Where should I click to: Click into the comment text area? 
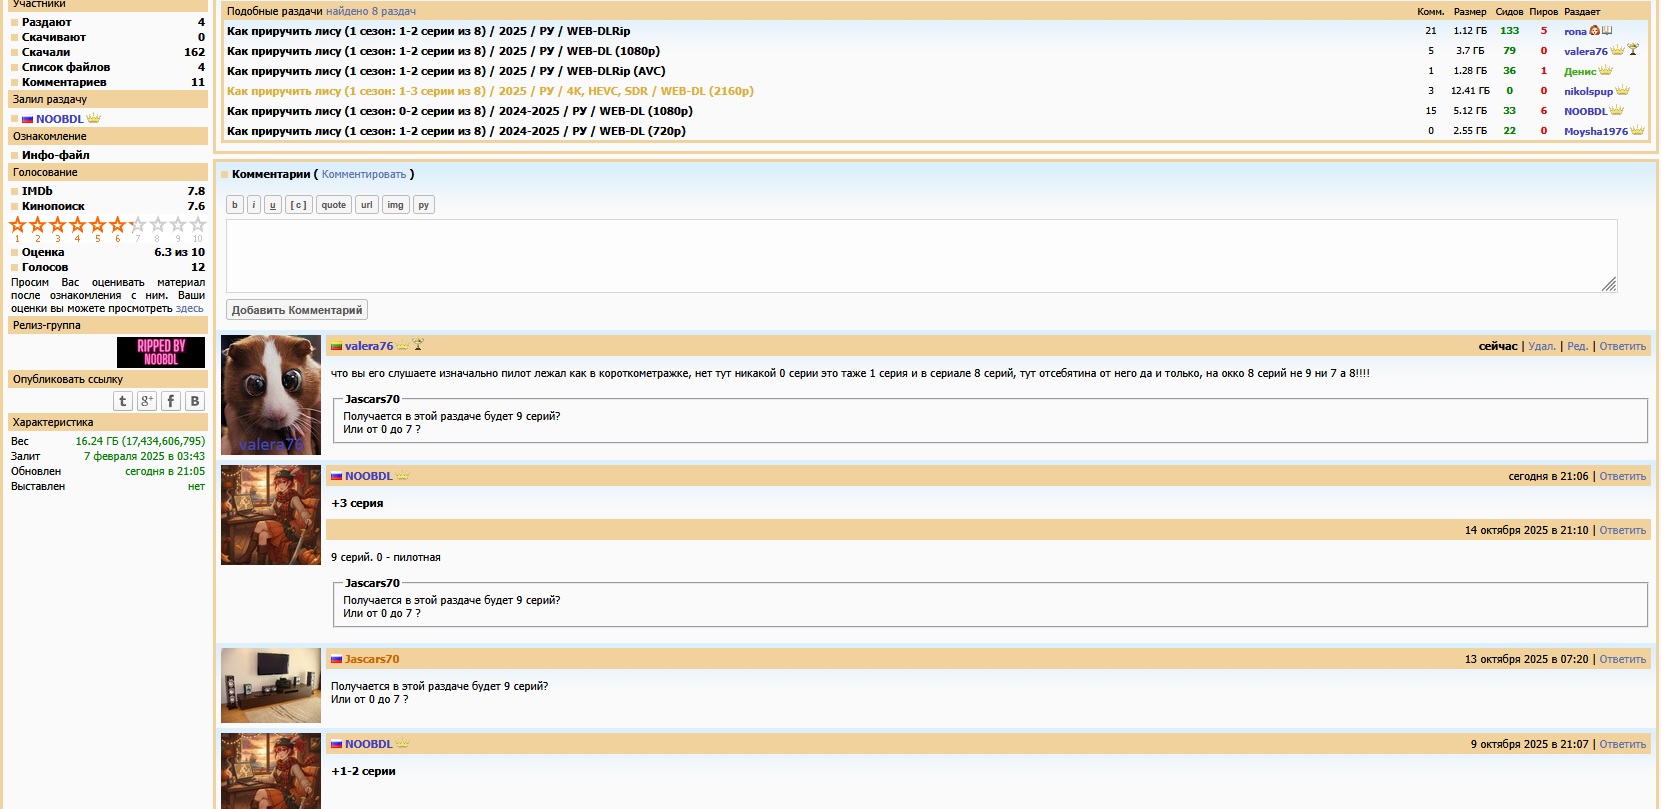(x=920, y=256)
